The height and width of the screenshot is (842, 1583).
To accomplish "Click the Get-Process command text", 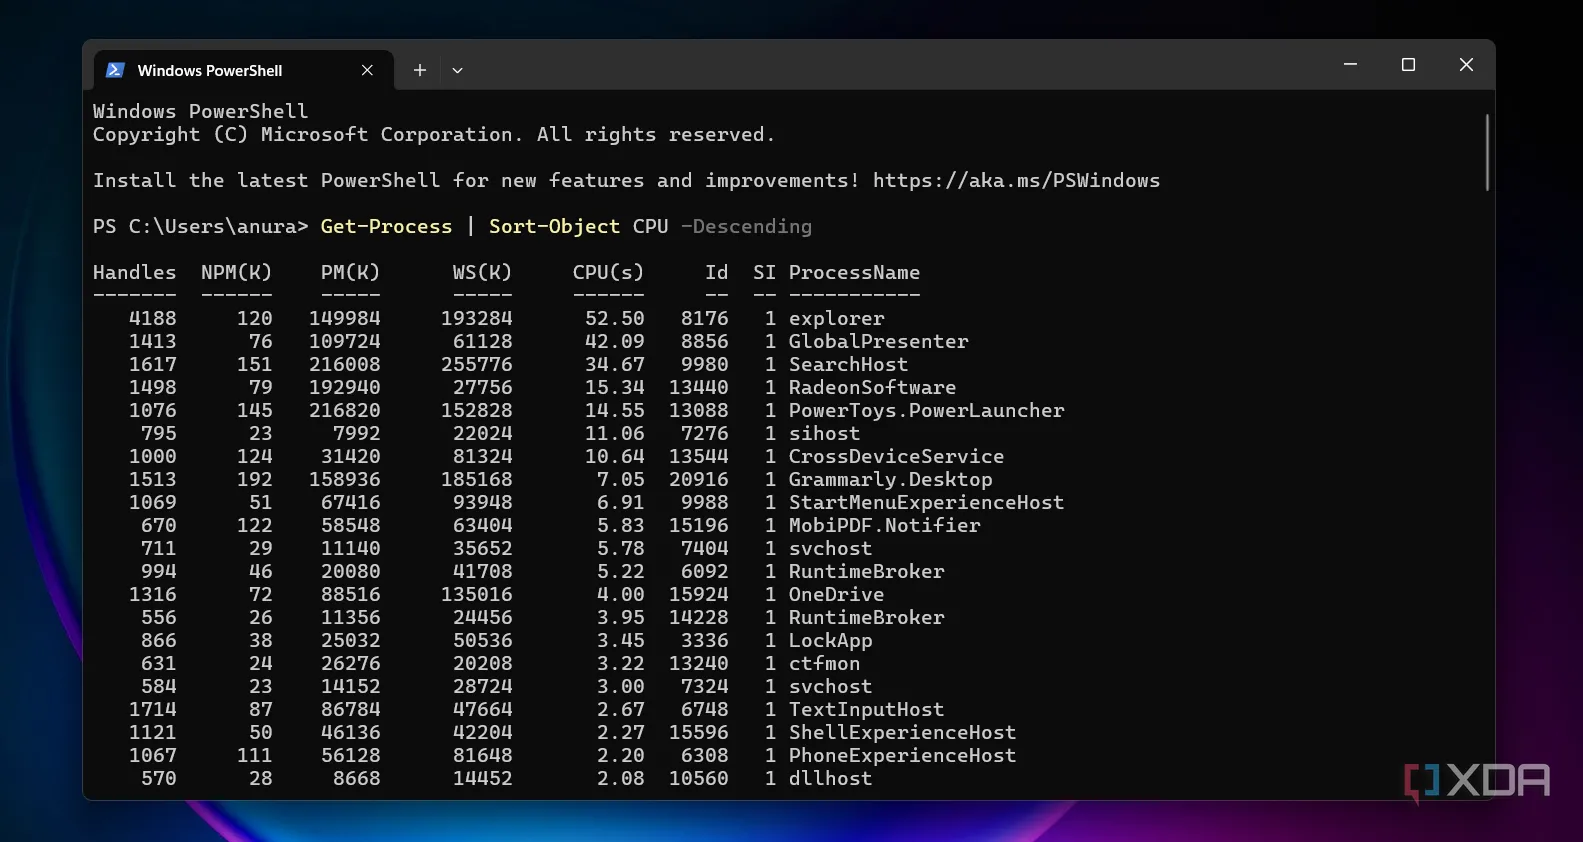I will (386, 227).
